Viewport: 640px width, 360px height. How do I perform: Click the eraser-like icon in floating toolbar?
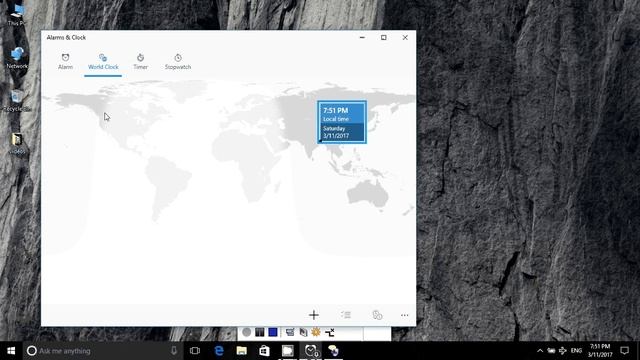coord(290,332)
